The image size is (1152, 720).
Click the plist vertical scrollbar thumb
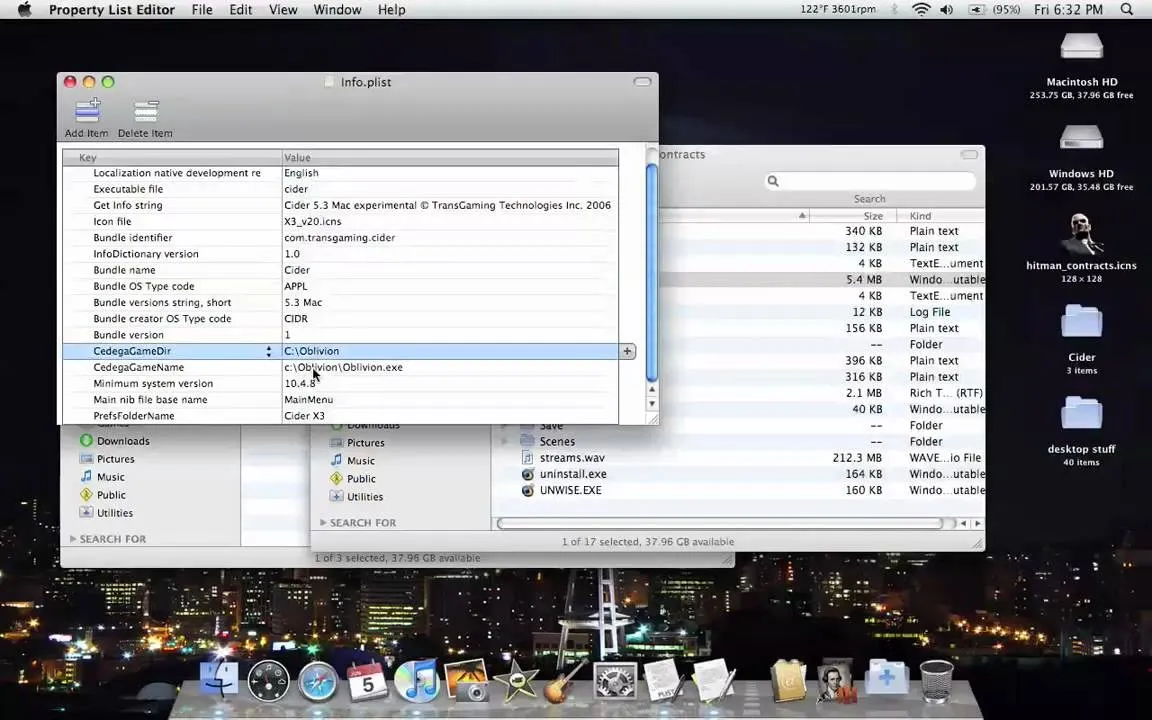click(652, 273)
